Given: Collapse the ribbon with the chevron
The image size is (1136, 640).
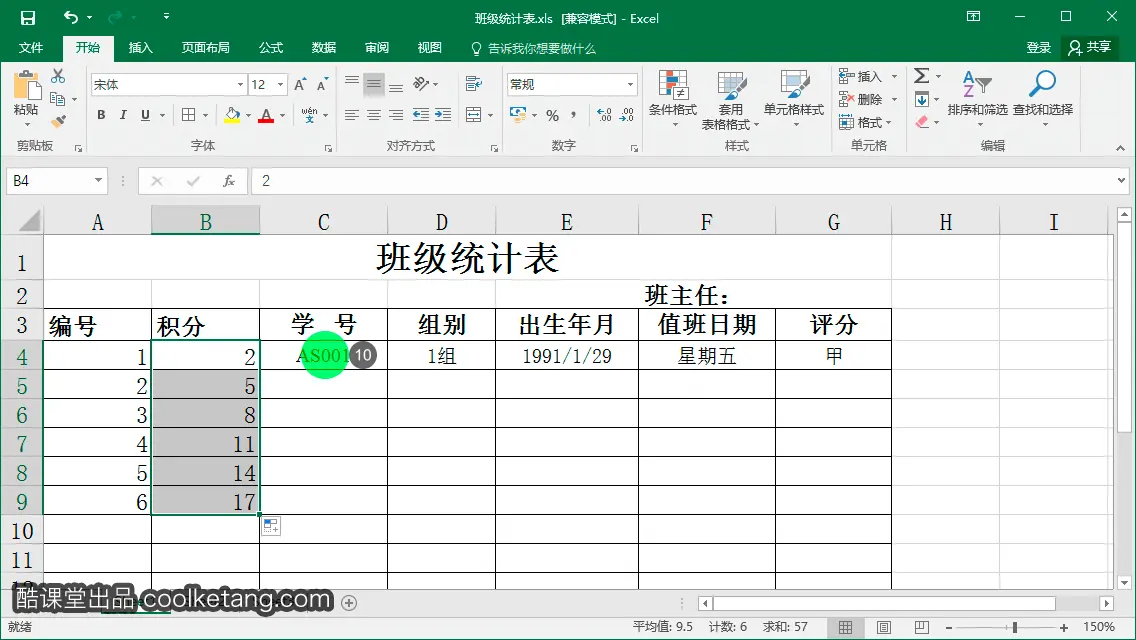Looking at the screenshot, I should (x=1120, y=148).
